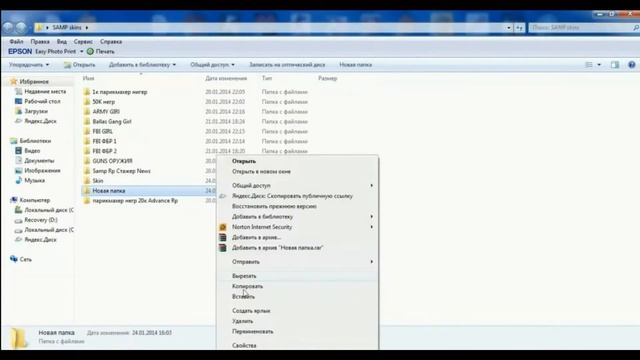Image resolution: width=640 pixels, height=360 pixels.
Task: Open the address bar history dropdown
Action: 509,28
